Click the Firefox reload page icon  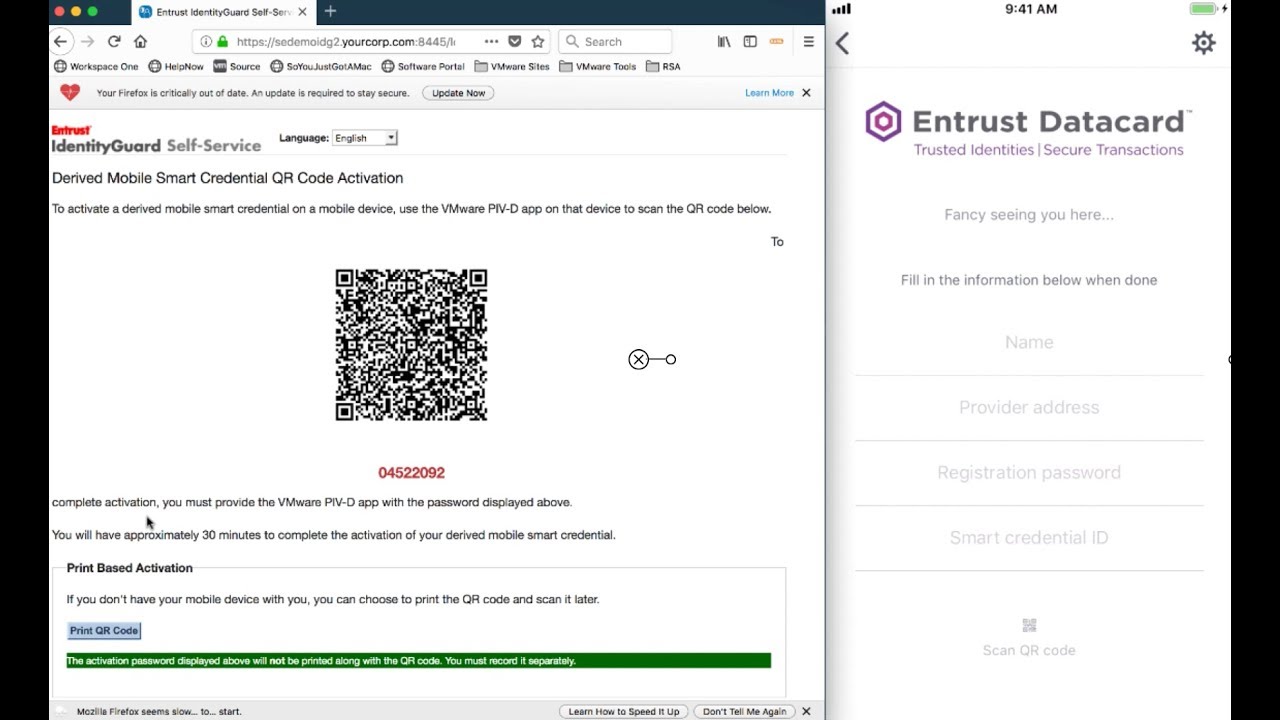click(x=114, y=42)
